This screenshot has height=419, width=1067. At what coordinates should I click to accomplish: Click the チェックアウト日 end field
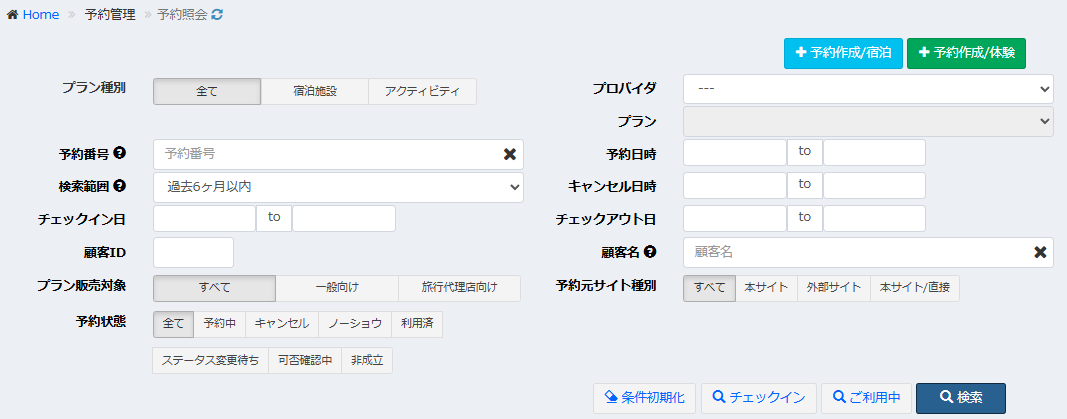pyautogui.click(x=874, y=218)
